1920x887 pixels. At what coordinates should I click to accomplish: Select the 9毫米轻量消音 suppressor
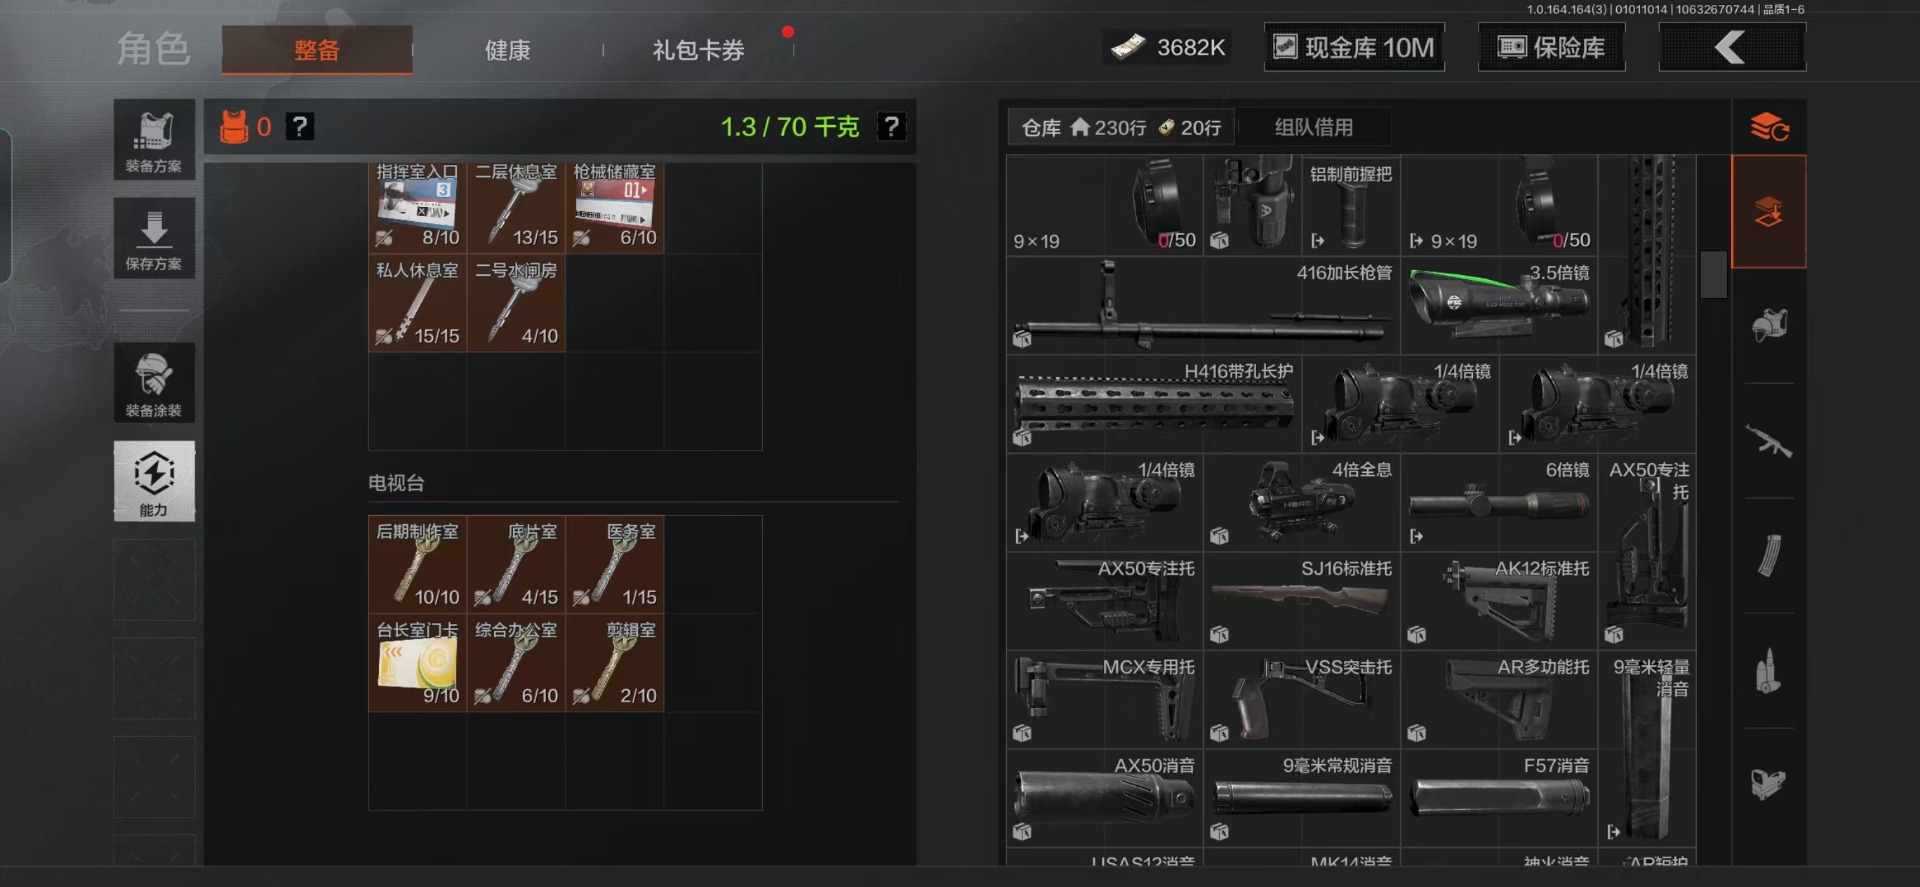(x=1647, y=748)
